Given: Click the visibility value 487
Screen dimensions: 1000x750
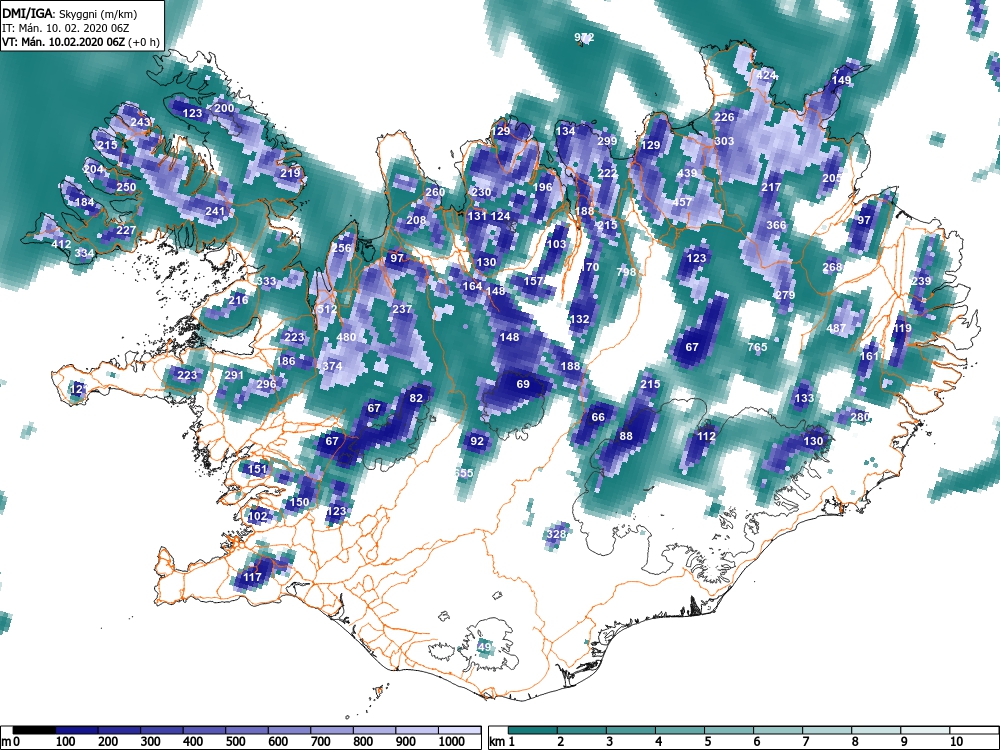Looking at the screenshot, I should 837,328.
